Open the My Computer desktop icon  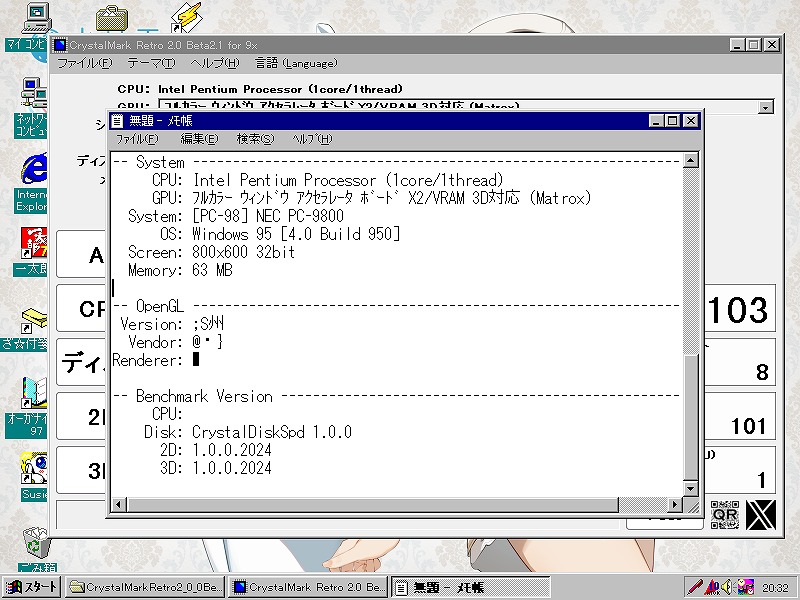pos(36,19)
